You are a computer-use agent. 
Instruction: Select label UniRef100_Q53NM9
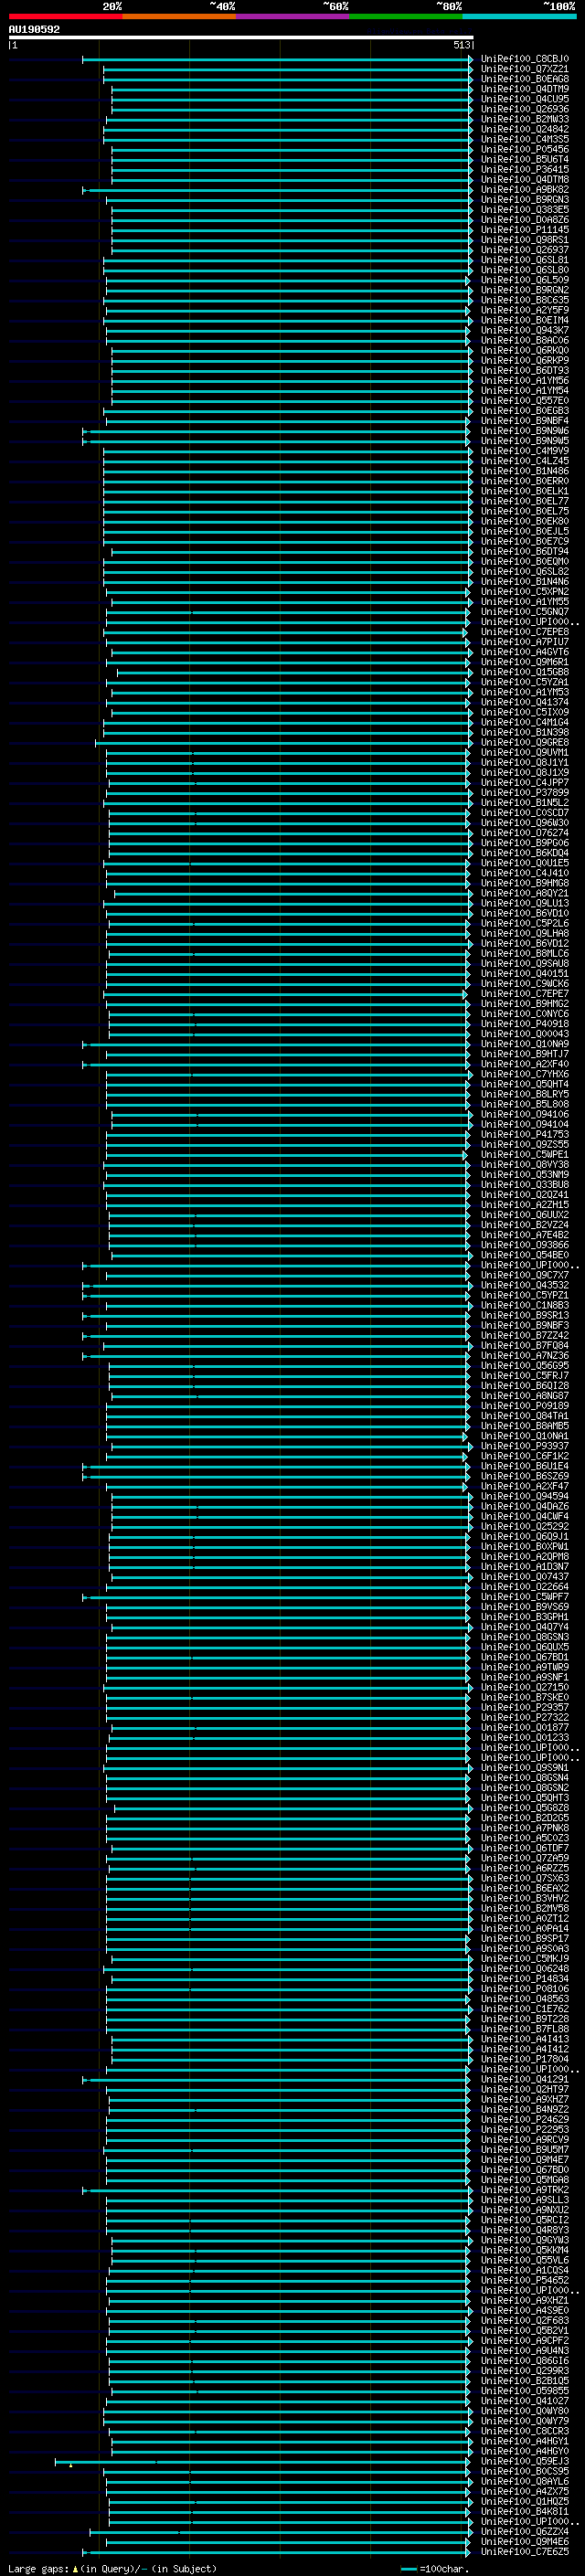click(x=524, y=1175)
